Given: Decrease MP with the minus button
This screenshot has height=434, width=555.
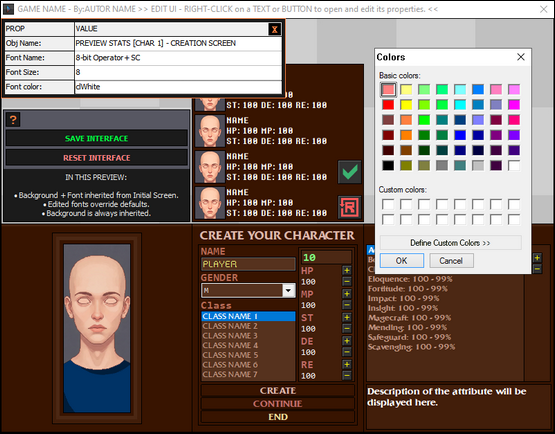Looking at the screenshot, I should tap(347, 305).
